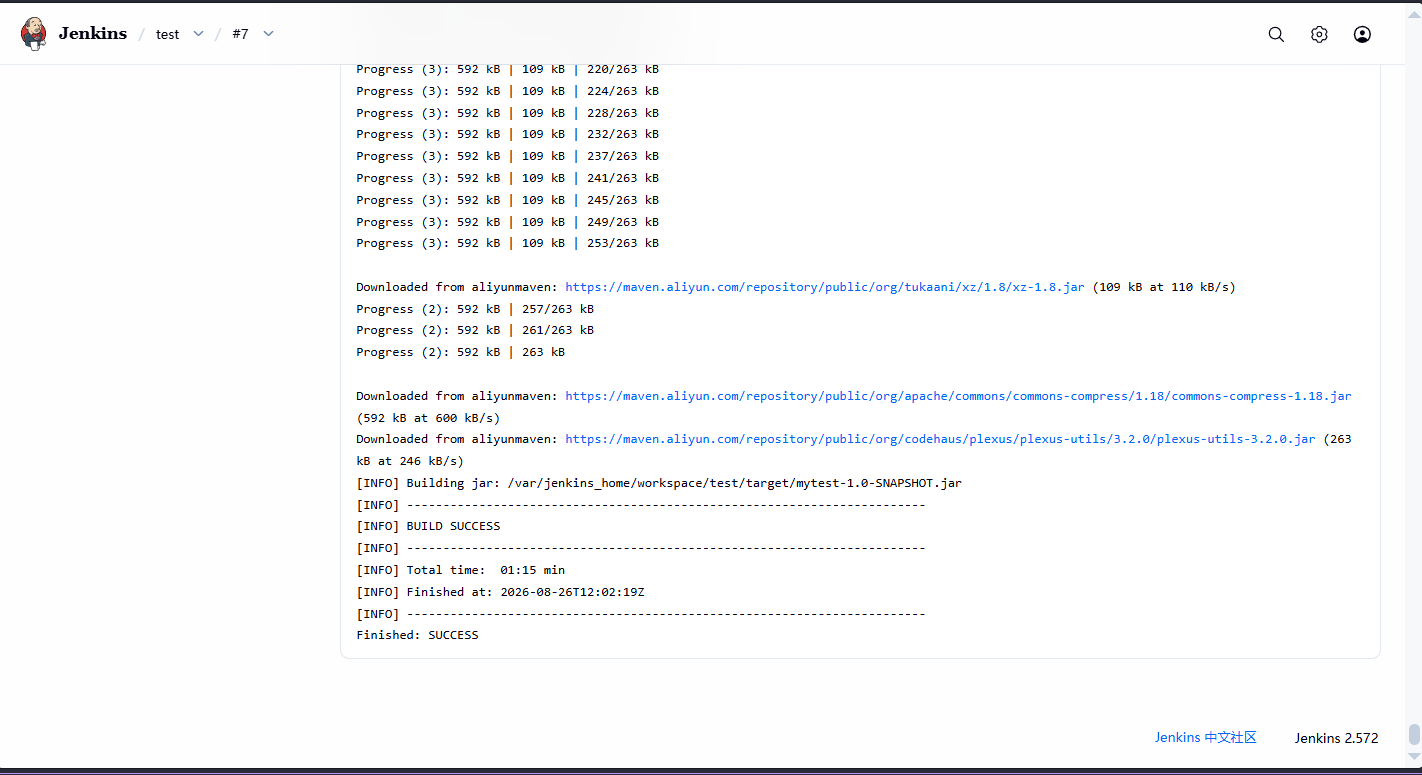Click the Finished at timestamp line
Image resolution: width=1422 pixels, height=775 pixels.
pyautogui.click(x=500, y=592)
